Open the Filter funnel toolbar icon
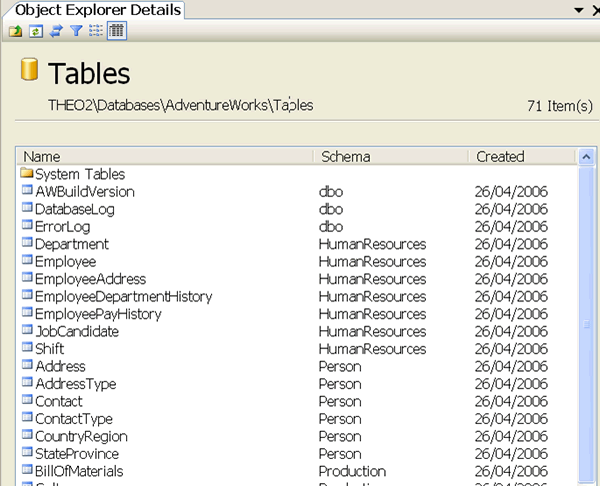Image resolution: width=600 pixels, height=486 pixels. [77, 31]
